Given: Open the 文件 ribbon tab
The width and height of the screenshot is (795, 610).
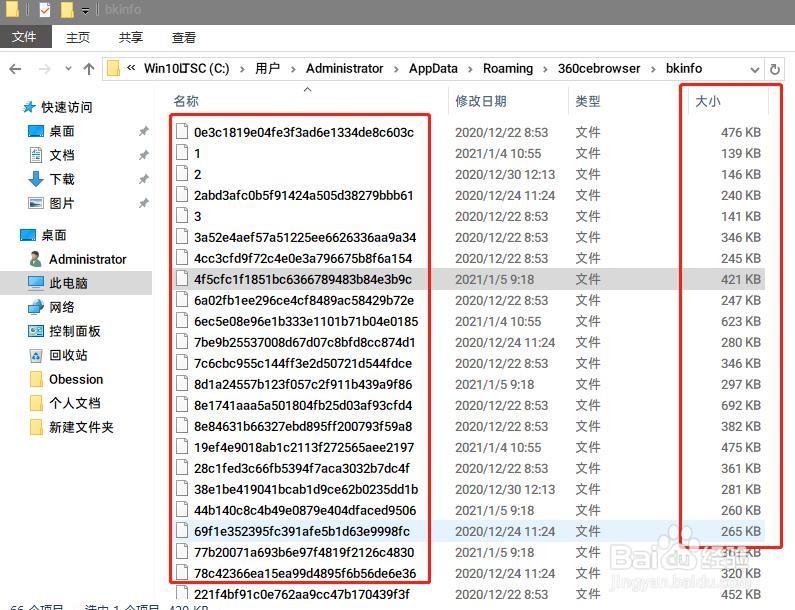Looking at the screenshot, I should pos(25,37).
